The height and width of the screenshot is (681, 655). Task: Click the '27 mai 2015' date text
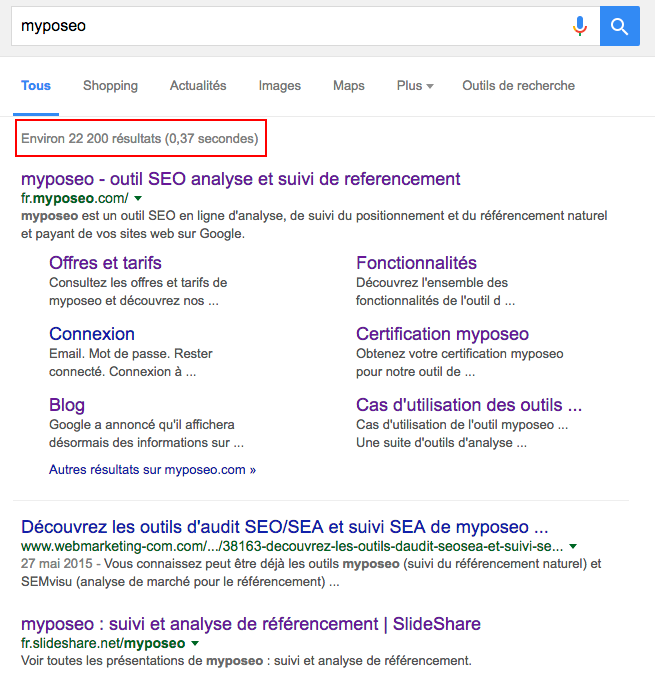[57, 564]
